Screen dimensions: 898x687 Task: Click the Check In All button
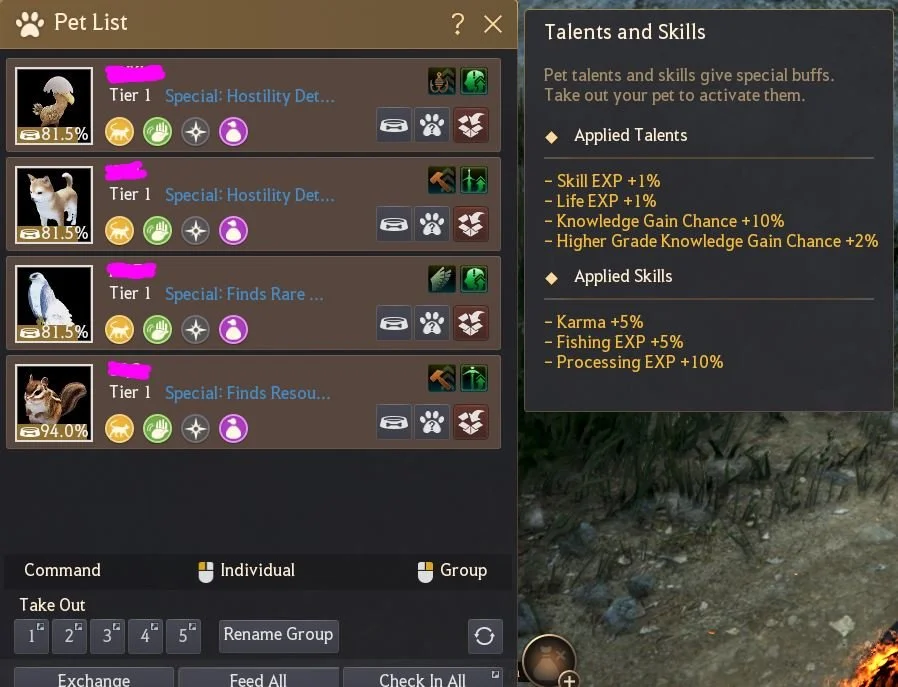(x=423, y=677)
